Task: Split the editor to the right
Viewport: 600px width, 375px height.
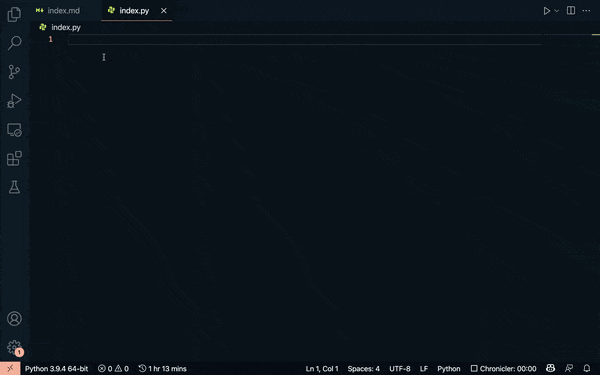Action: (571, 10)
